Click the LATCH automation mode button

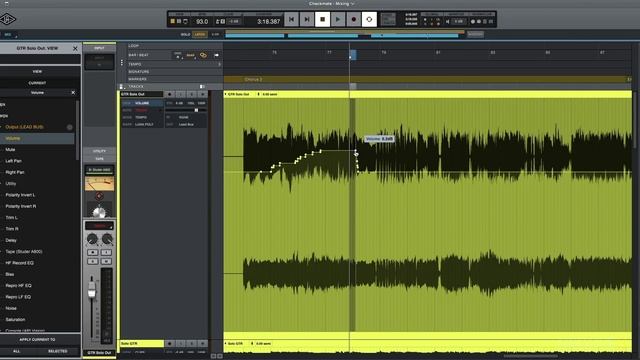point(200,34)
